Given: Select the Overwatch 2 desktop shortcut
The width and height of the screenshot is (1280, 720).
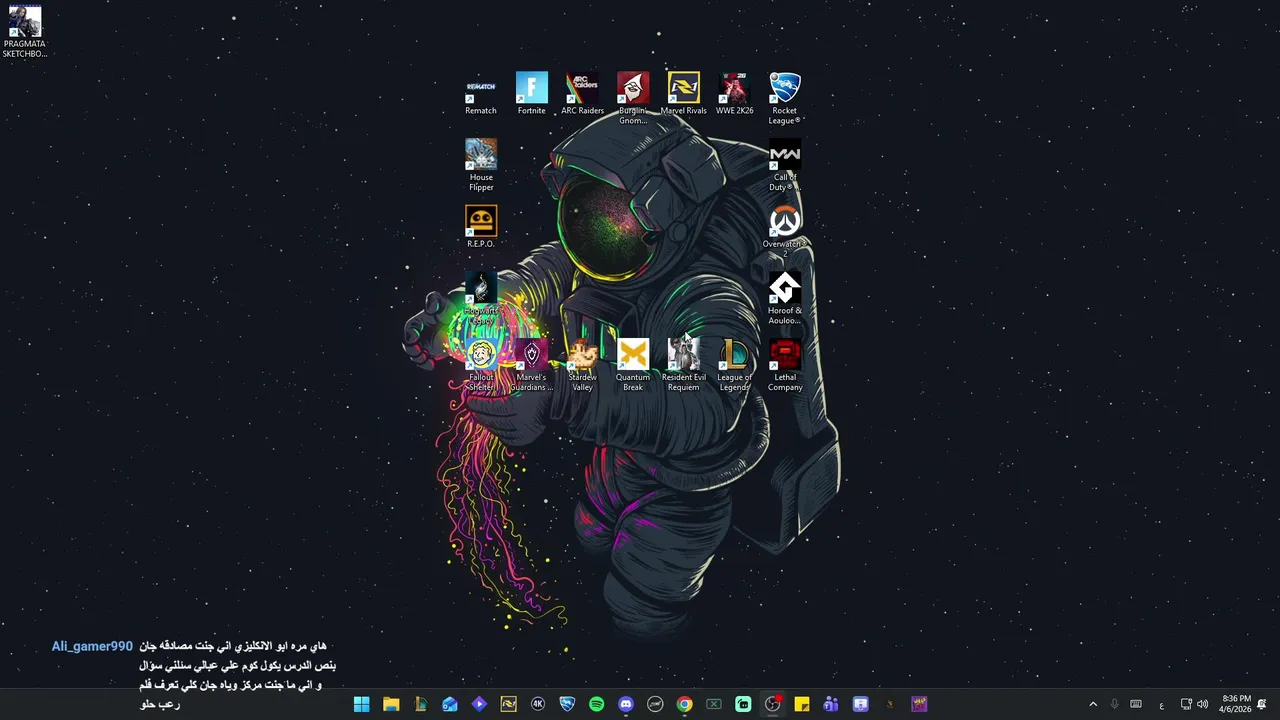Looking at the screenshot, I should pyautogui.click(x=785, y=231).
